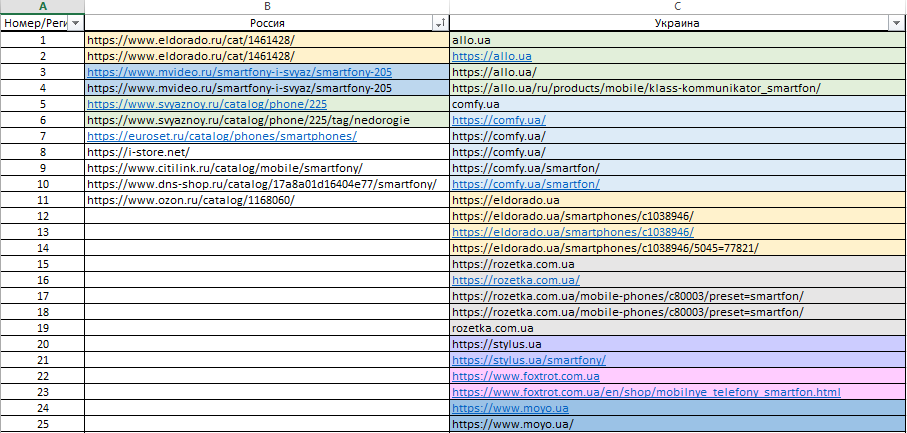Select plain https://allo.ua/ cell in row 3
This screenshot has width=907, height=433.
pos(677,72)
